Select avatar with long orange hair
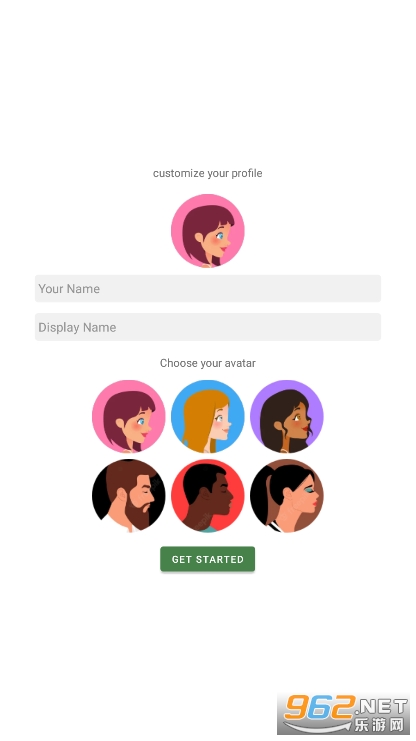This screenshot has width=416, height=741. tap(208, 416)
